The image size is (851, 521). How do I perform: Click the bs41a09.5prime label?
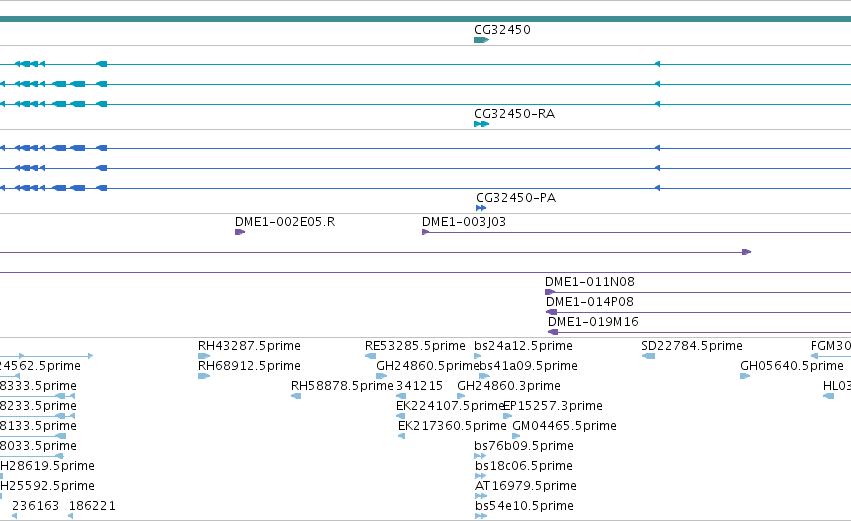coord(528,366)
